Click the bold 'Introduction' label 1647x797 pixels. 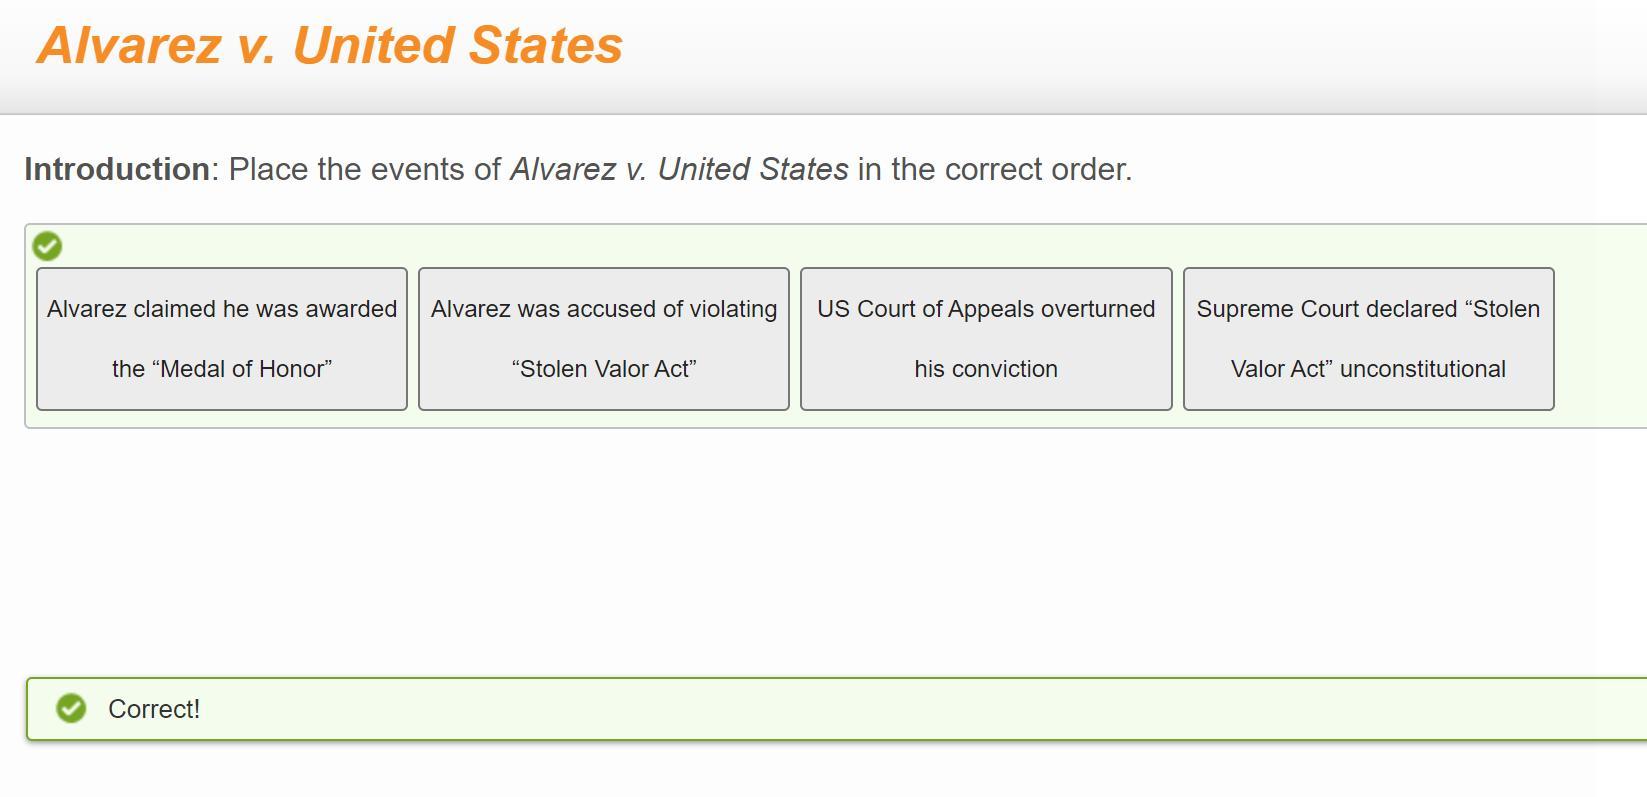(117, 169)
